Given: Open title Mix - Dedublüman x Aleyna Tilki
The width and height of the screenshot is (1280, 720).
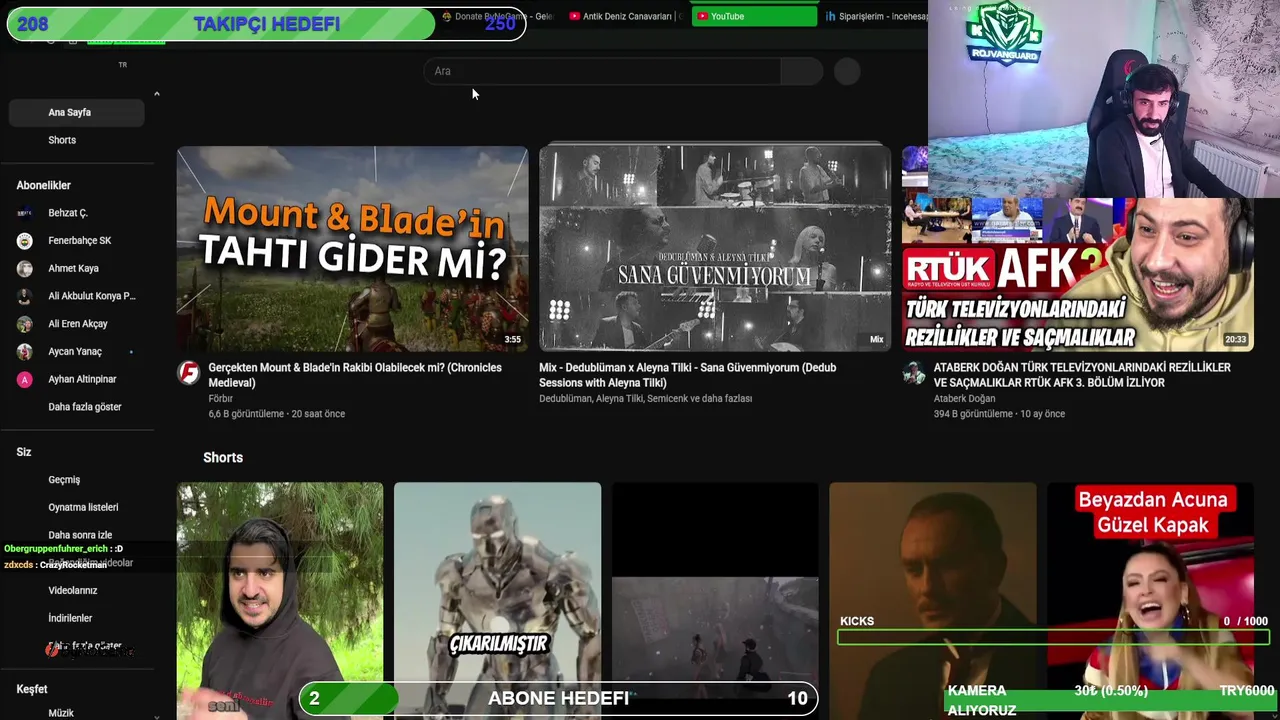Looking at the screenshot, I should click(x=687, y=375).
